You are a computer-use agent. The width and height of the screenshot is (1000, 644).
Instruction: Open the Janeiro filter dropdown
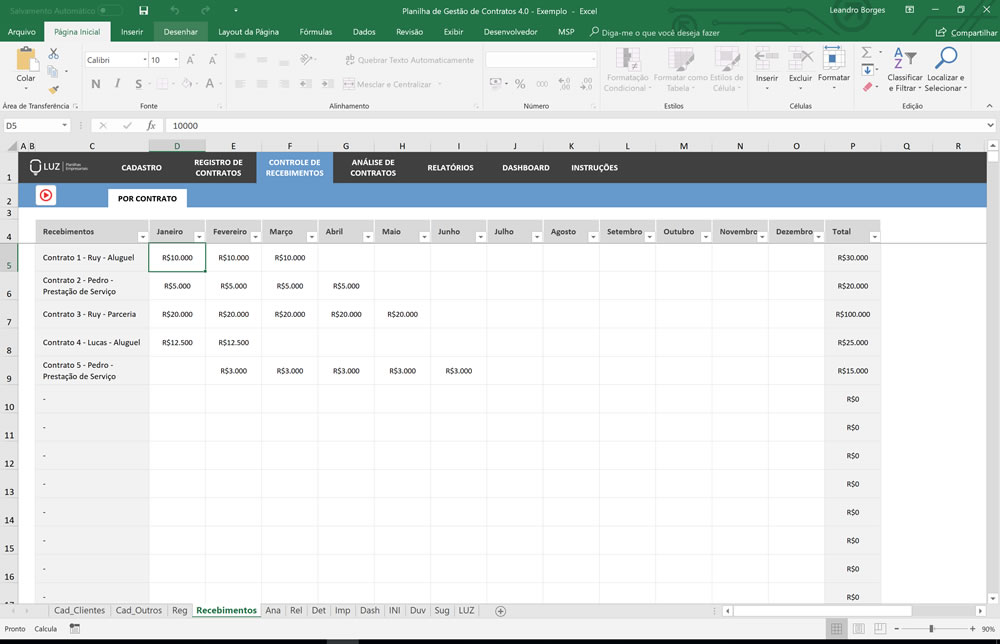click(199, 237)
